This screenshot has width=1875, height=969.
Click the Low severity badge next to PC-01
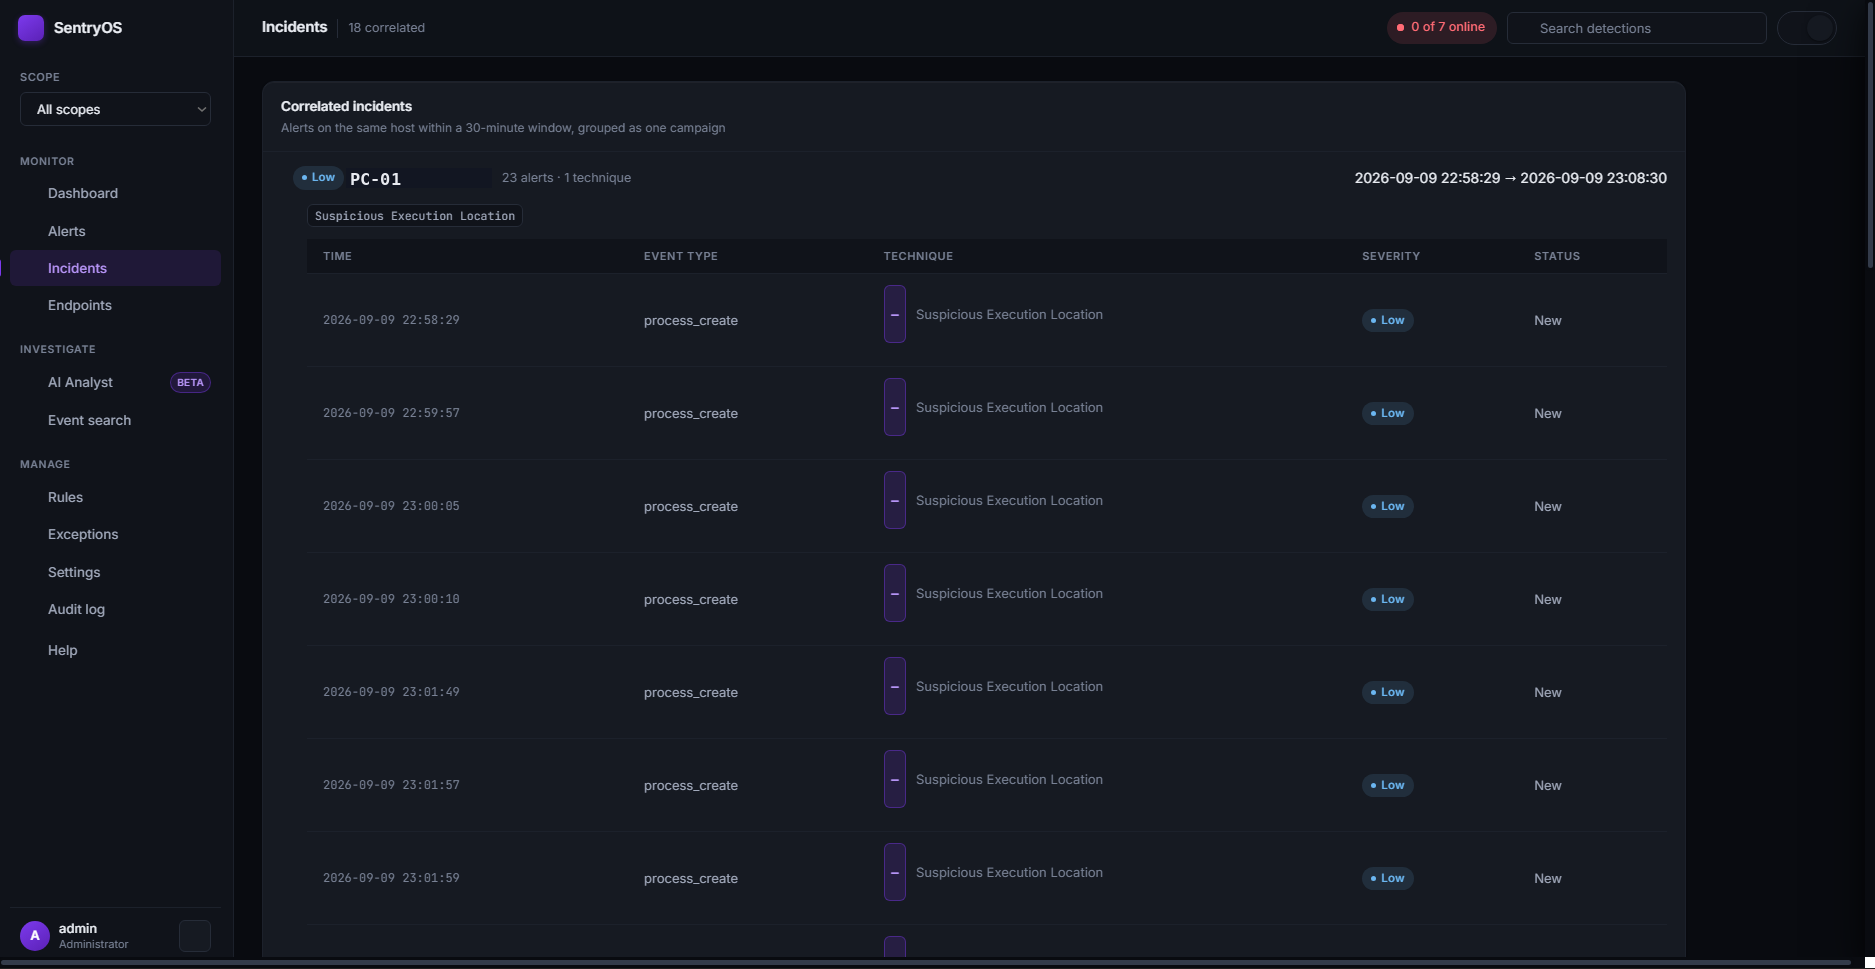point(318,177)
